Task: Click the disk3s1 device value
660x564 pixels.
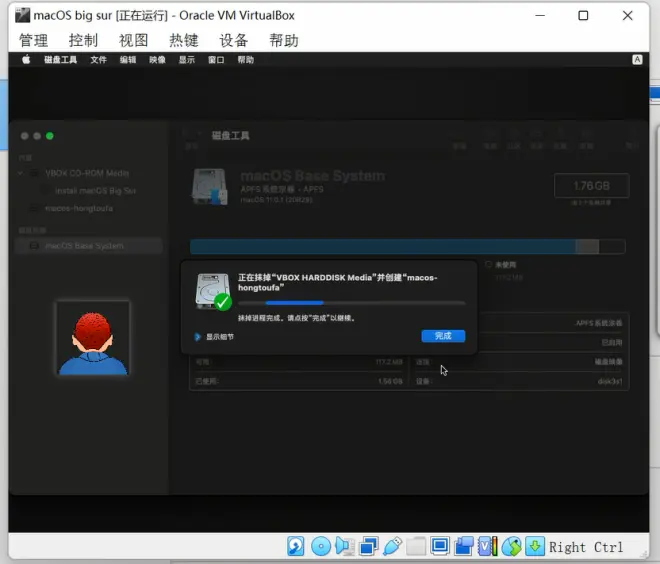Action: click(x=610, y=381)
